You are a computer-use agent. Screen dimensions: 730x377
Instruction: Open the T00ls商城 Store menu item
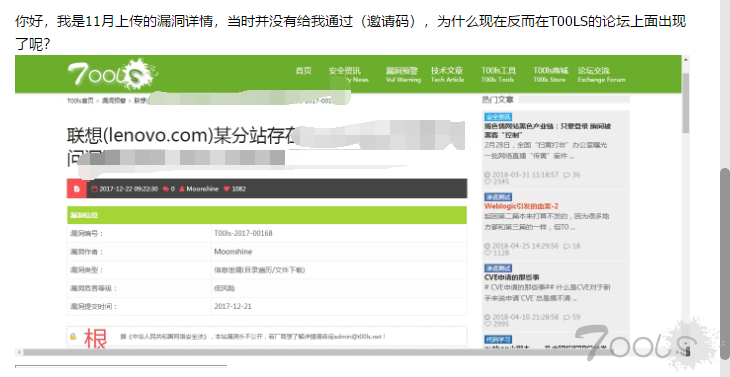[x=551, y=74]
